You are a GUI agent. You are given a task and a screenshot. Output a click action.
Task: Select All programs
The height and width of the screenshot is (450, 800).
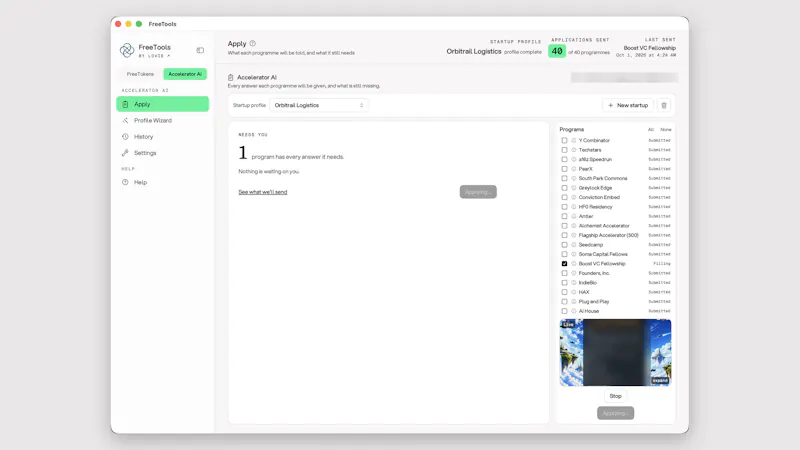coord(651,130)
